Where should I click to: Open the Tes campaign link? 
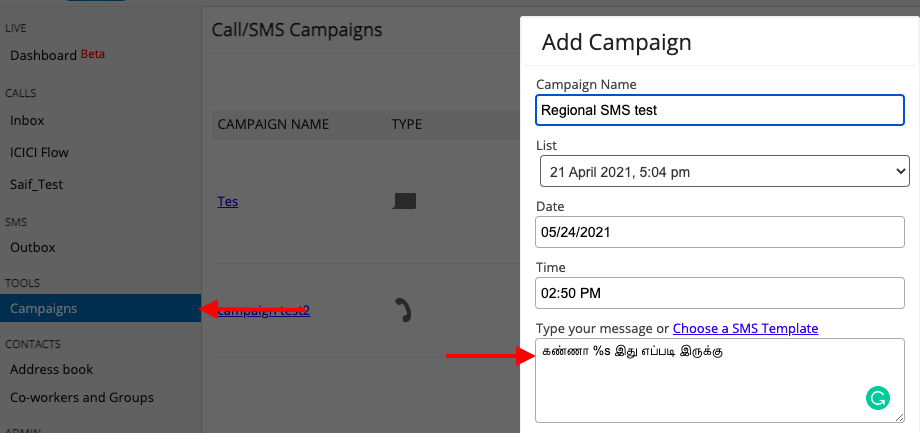[228, 201]
